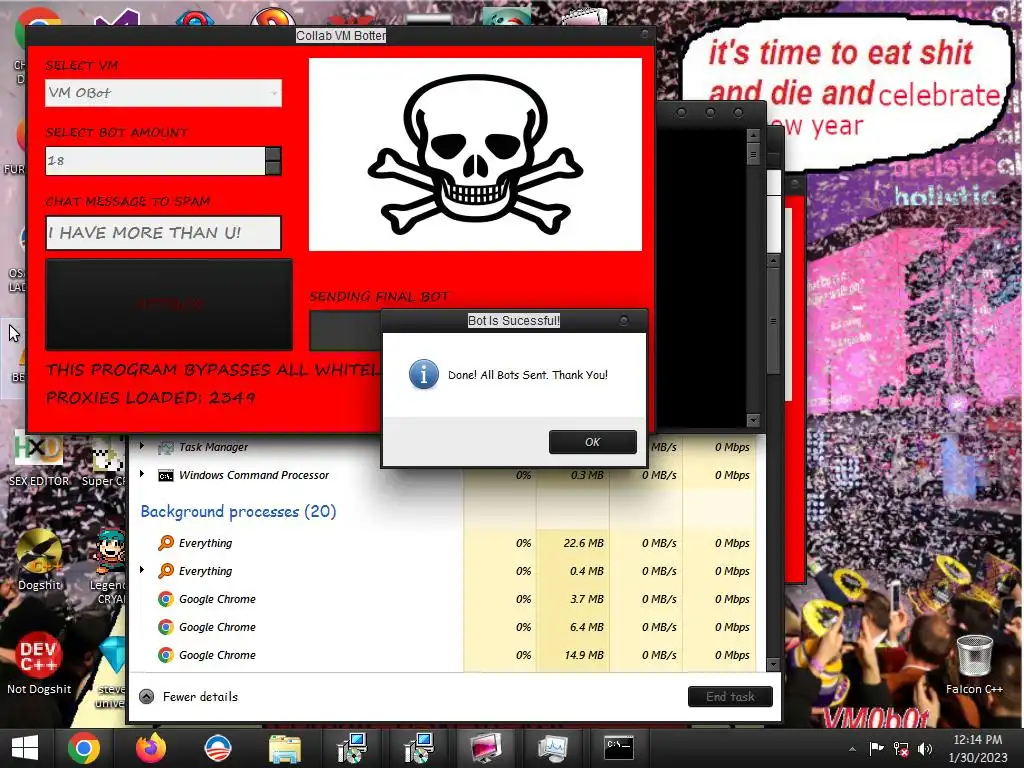This screenshot has height=768, width=1024.
Task: Click the black window's scrollbar thumb
Action: click(753, 155)
